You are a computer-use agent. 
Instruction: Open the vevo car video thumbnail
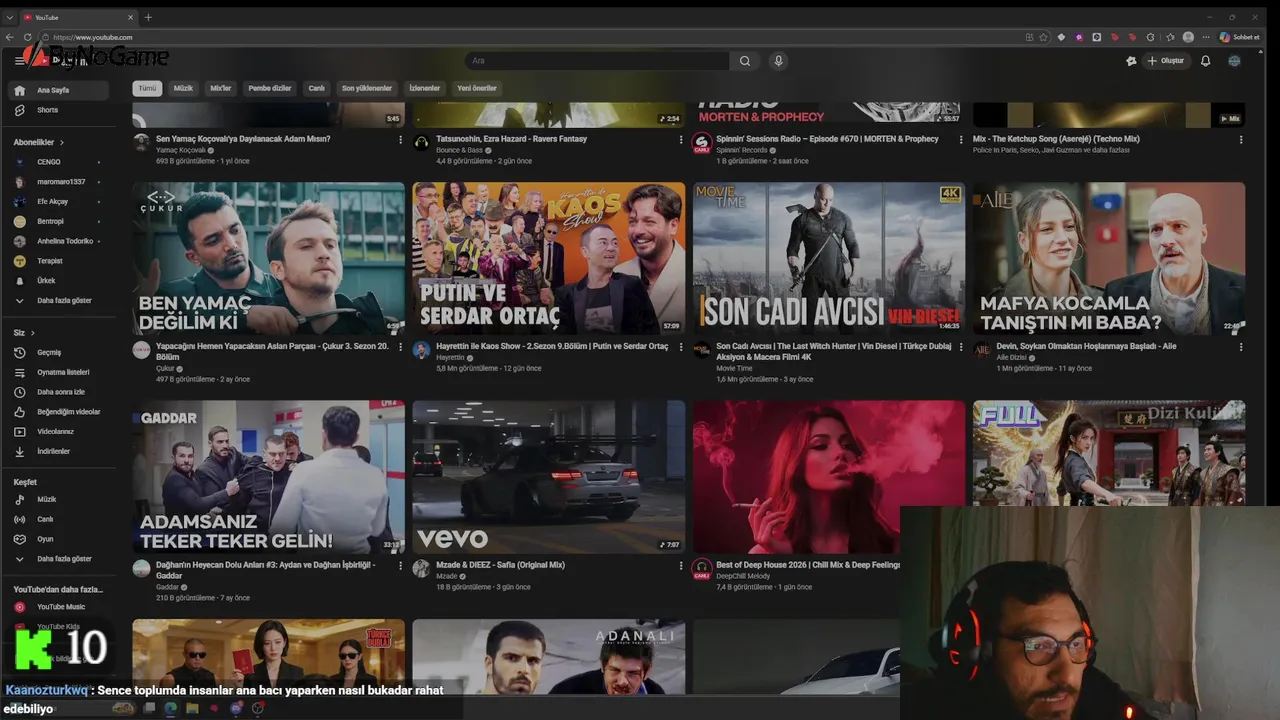pos(549,477)
